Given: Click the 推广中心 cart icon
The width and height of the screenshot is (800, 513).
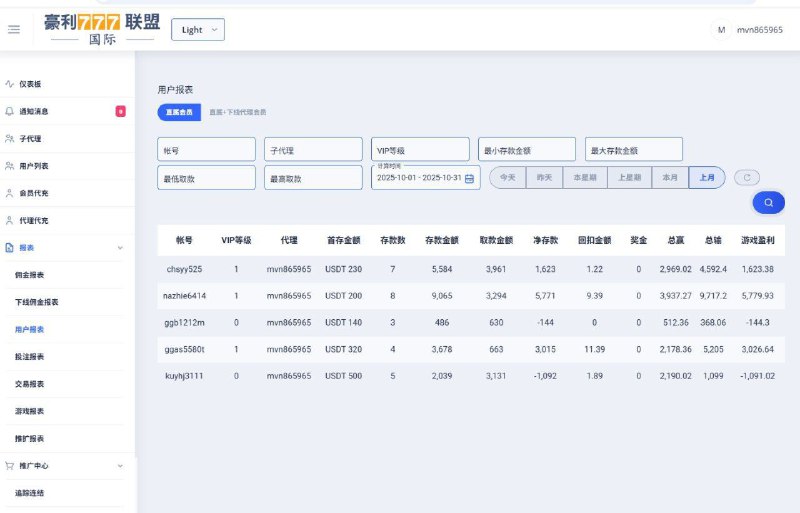Looking at the screenshot, I should click(10, 465).
